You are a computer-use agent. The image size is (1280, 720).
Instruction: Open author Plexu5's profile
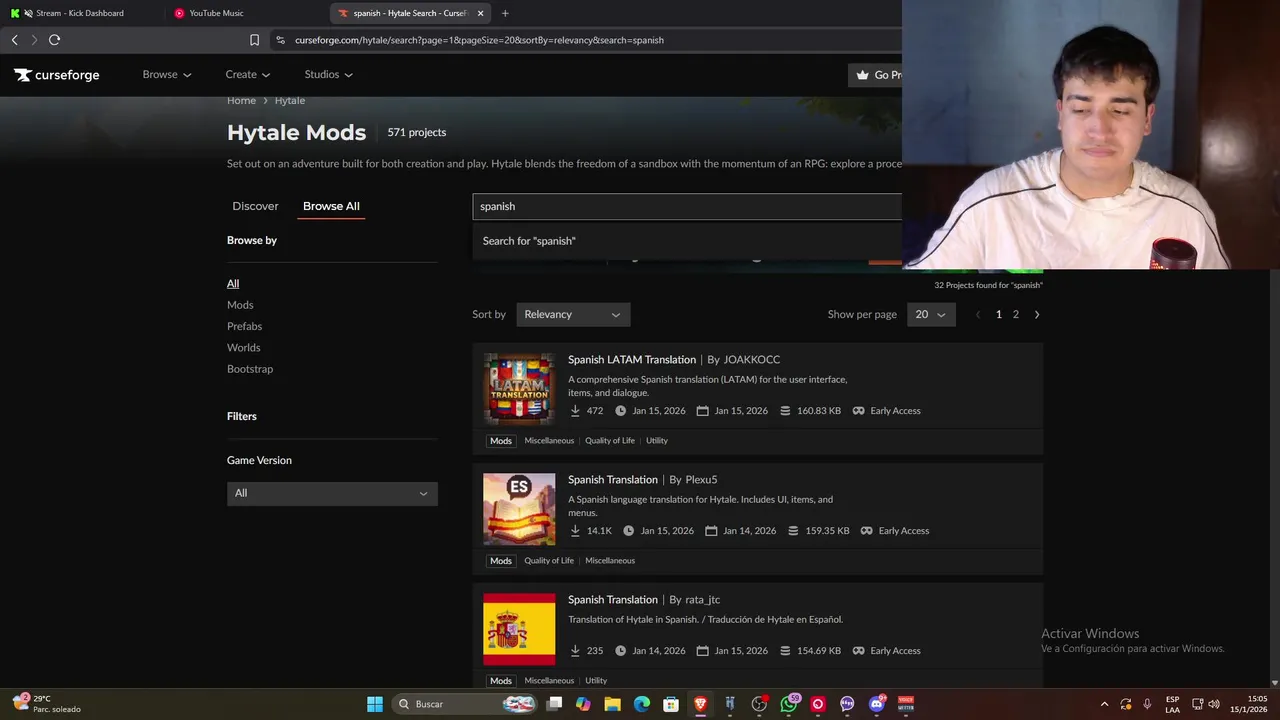[x=701, y=480]
